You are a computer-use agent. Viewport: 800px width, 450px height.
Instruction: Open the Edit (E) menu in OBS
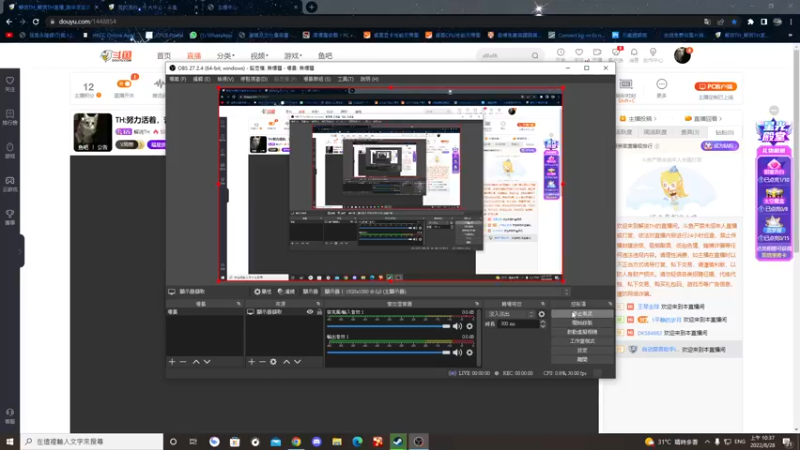202,79
